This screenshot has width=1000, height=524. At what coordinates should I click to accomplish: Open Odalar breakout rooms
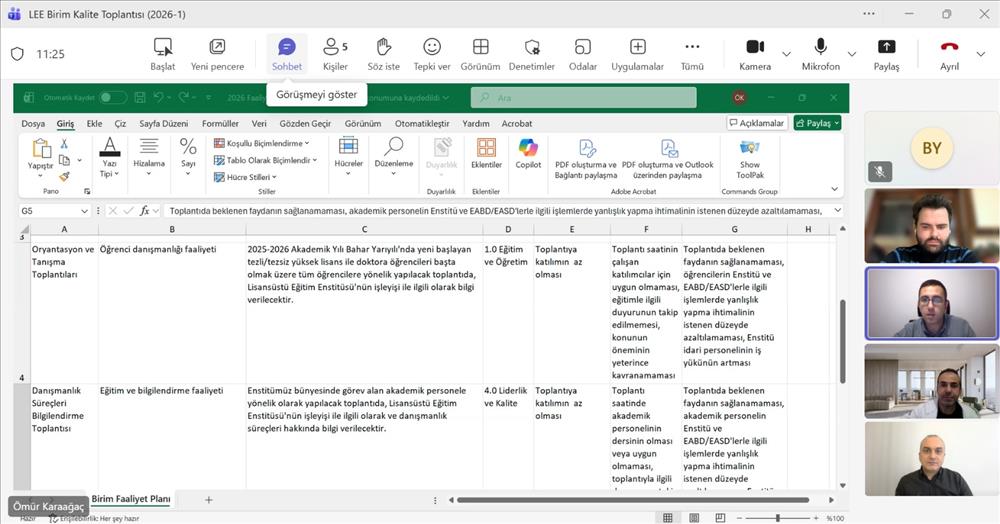583,54
